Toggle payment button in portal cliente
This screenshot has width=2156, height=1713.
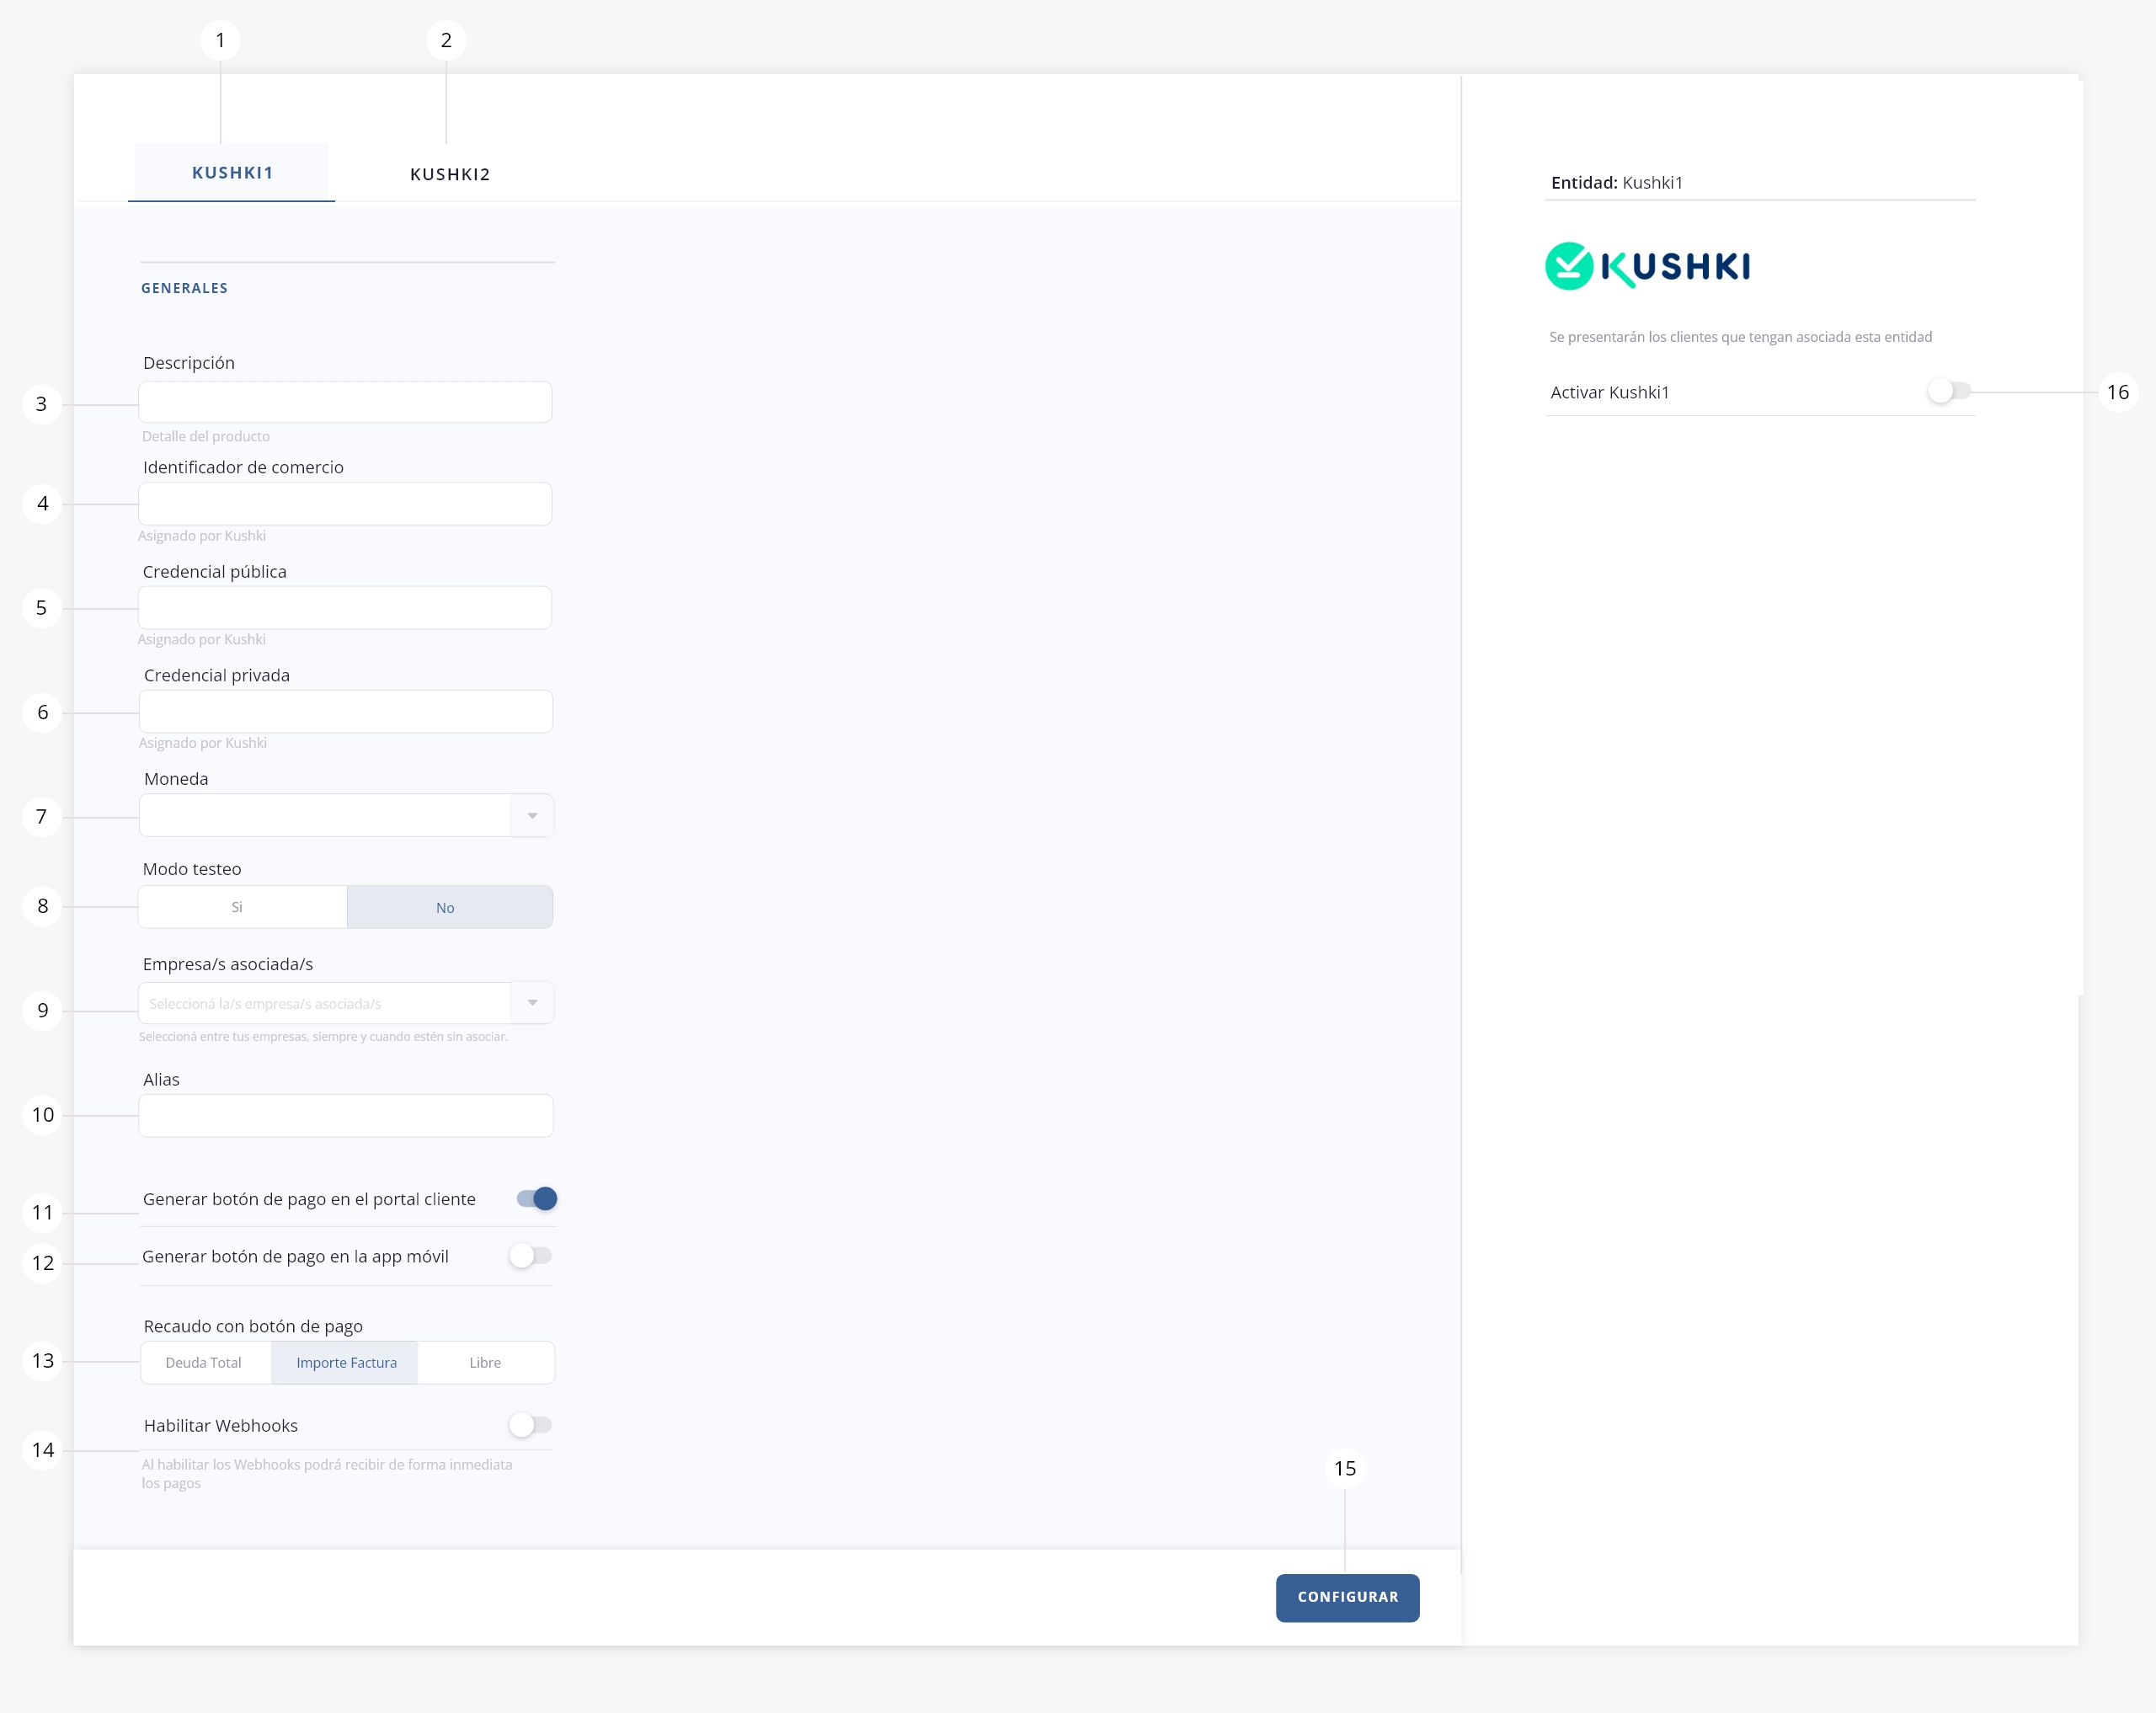point(537,1199)
